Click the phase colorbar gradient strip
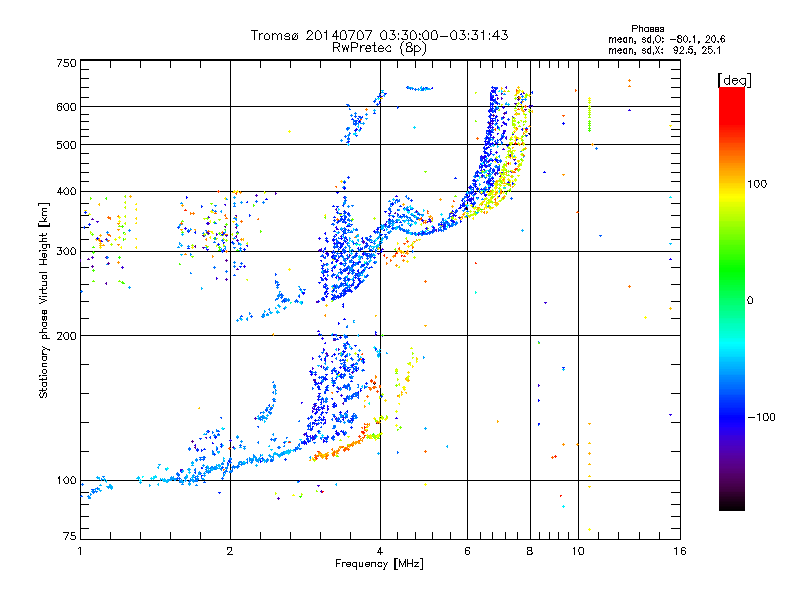This screenshot has height=600, width=800. 732,298
